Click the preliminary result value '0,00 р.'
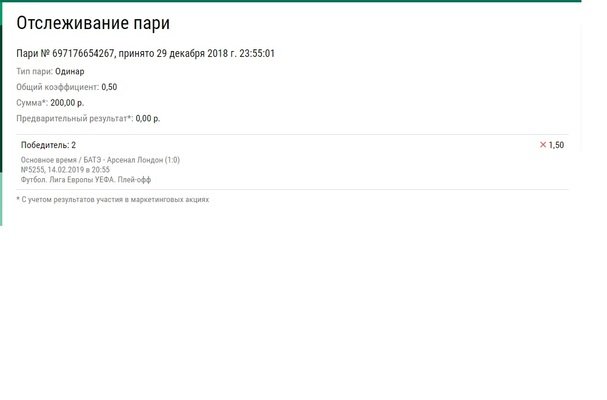 [x=148, y=118]
